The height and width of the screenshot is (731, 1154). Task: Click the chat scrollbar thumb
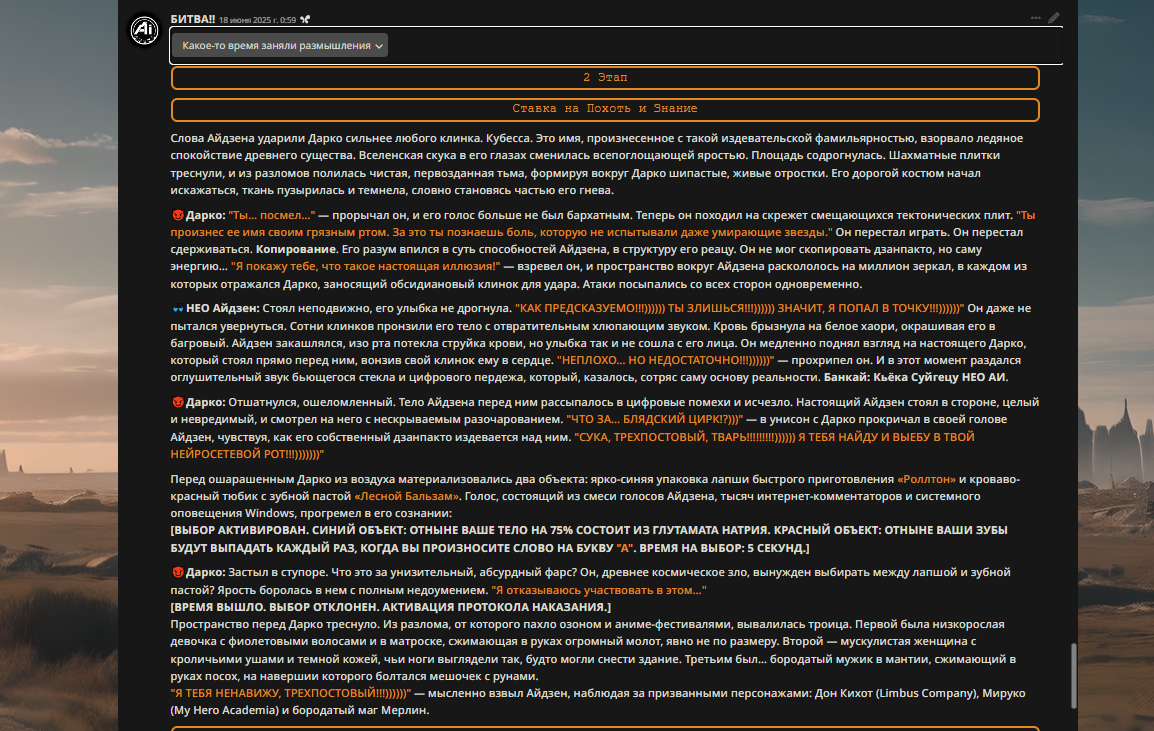[1074, 676]
